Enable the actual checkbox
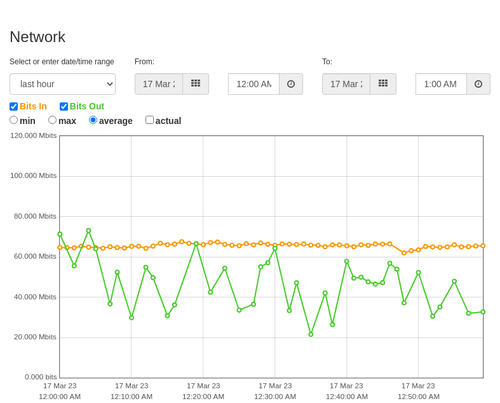This screenshot has height=403, width=500. pos(150,120)
